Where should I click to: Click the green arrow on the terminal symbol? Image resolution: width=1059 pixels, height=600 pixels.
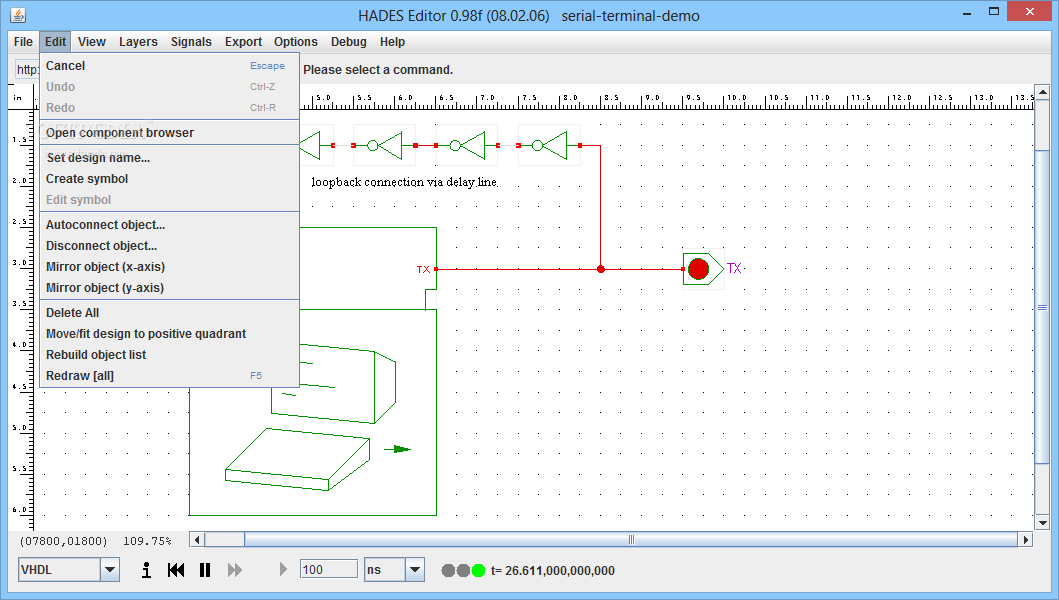click(x=398, y=449)
